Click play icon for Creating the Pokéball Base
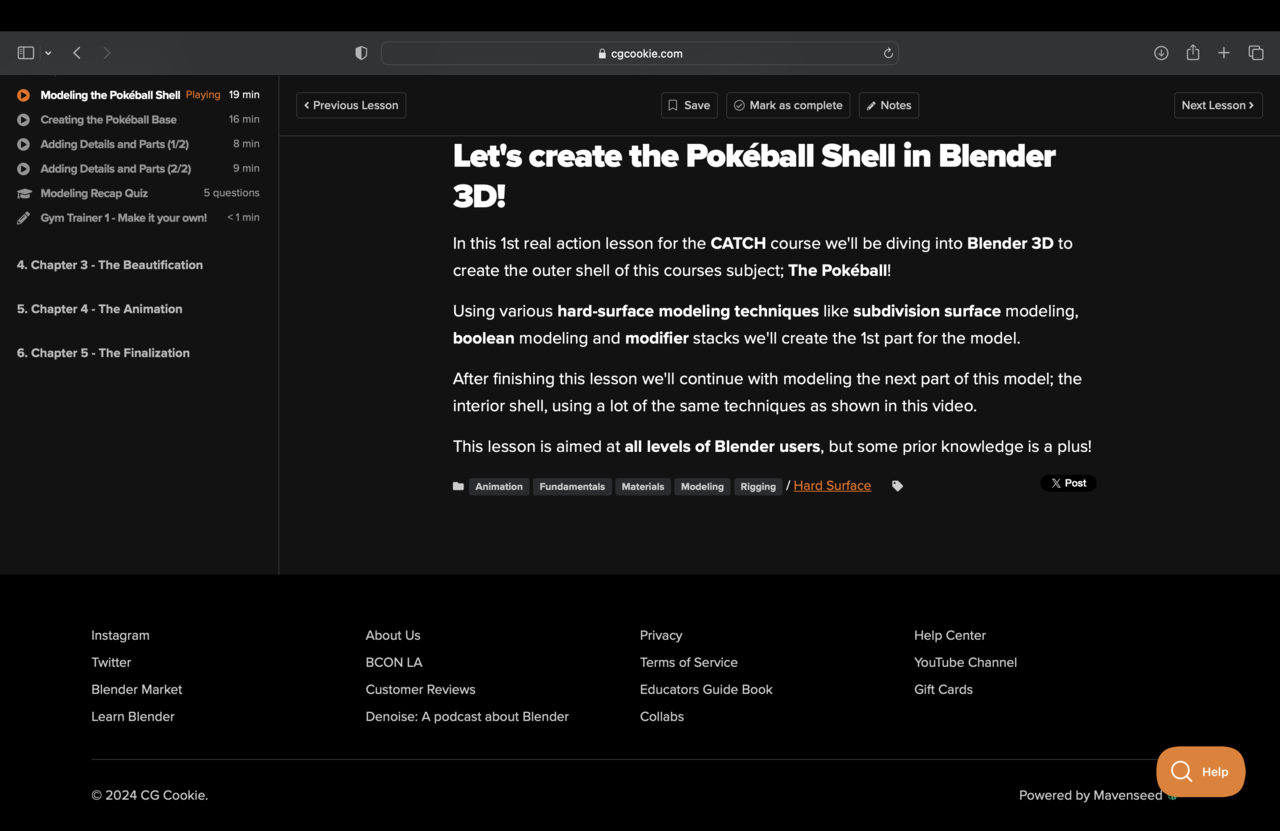 click(23, 120)
